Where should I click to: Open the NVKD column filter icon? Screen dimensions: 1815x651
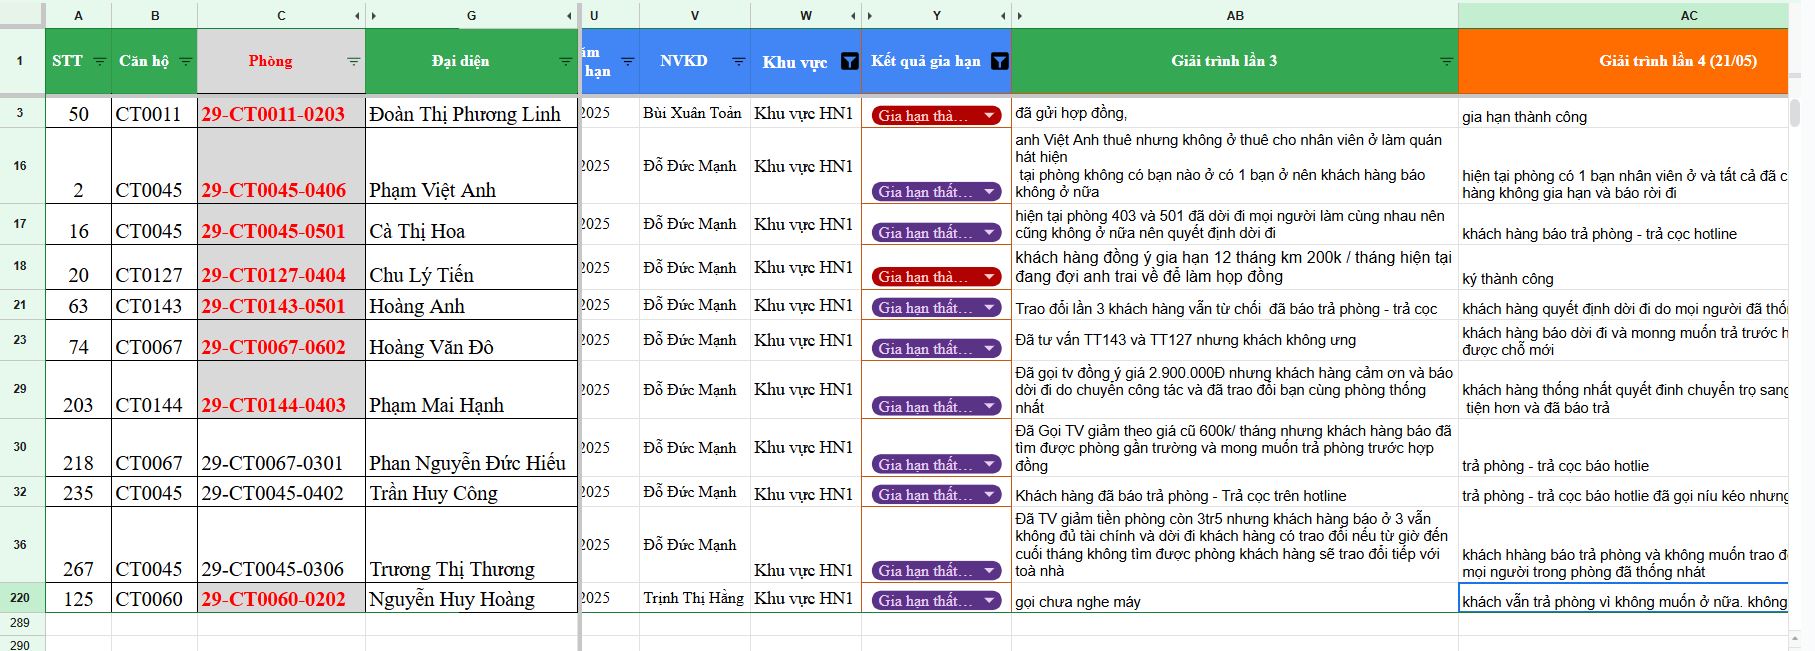(738, 62)
